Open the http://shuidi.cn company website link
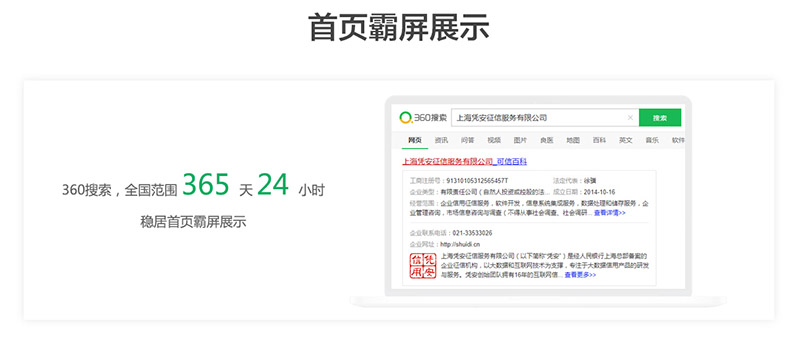The width and height of the screenshot is (800, 360). [x=460, y=245]
